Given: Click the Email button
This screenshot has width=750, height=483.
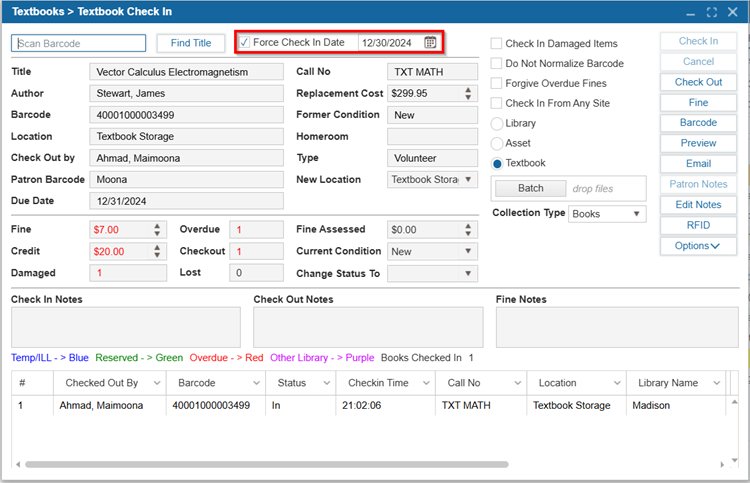Looking at the screenshot, I should tap(698, 164).
